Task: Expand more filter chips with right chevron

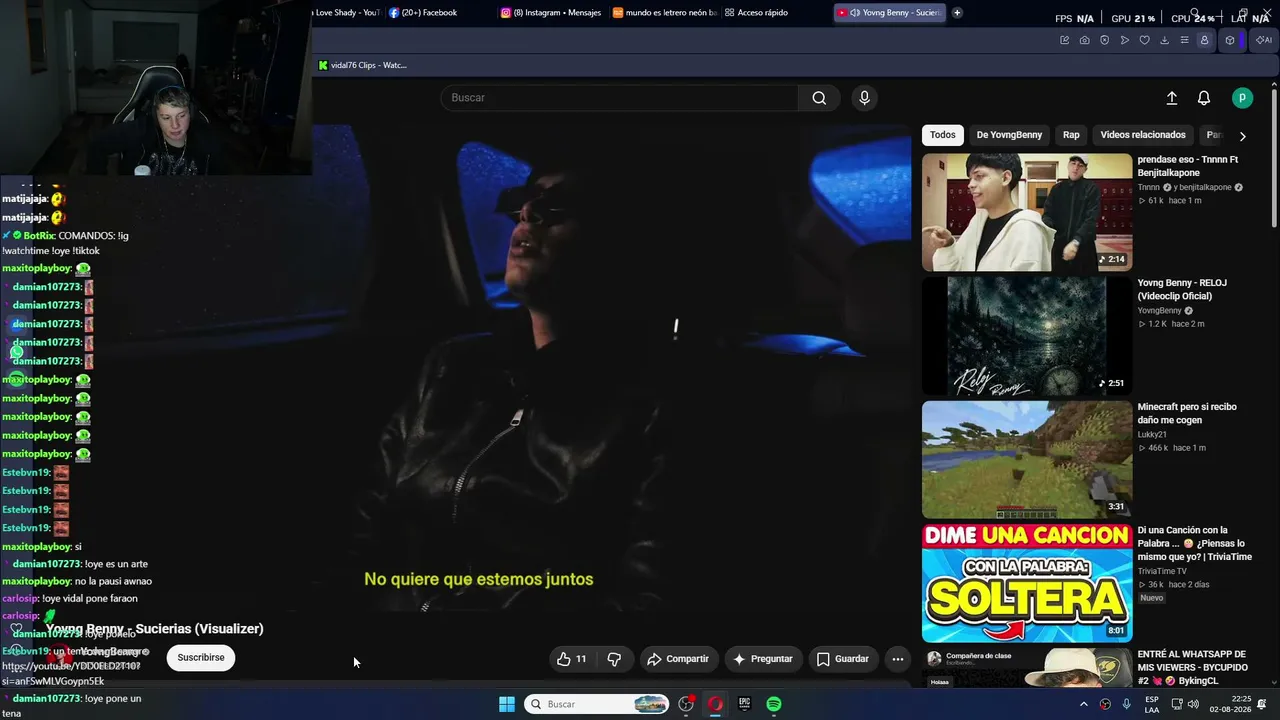Action: (x=1242, y=136)
